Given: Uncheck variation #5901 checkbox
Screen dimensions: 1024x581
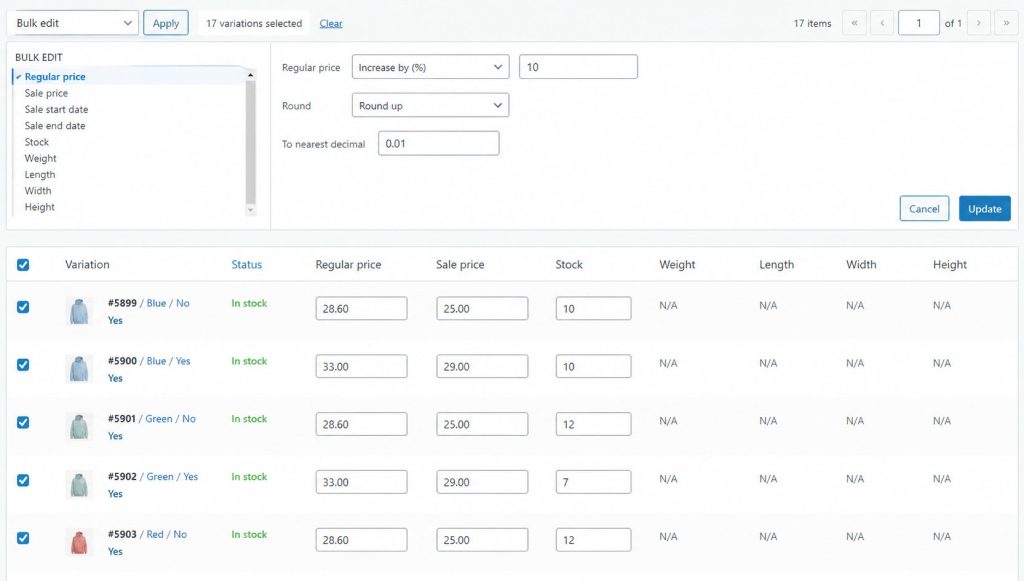Looking at the screenshot, I should tap(23, 422).
